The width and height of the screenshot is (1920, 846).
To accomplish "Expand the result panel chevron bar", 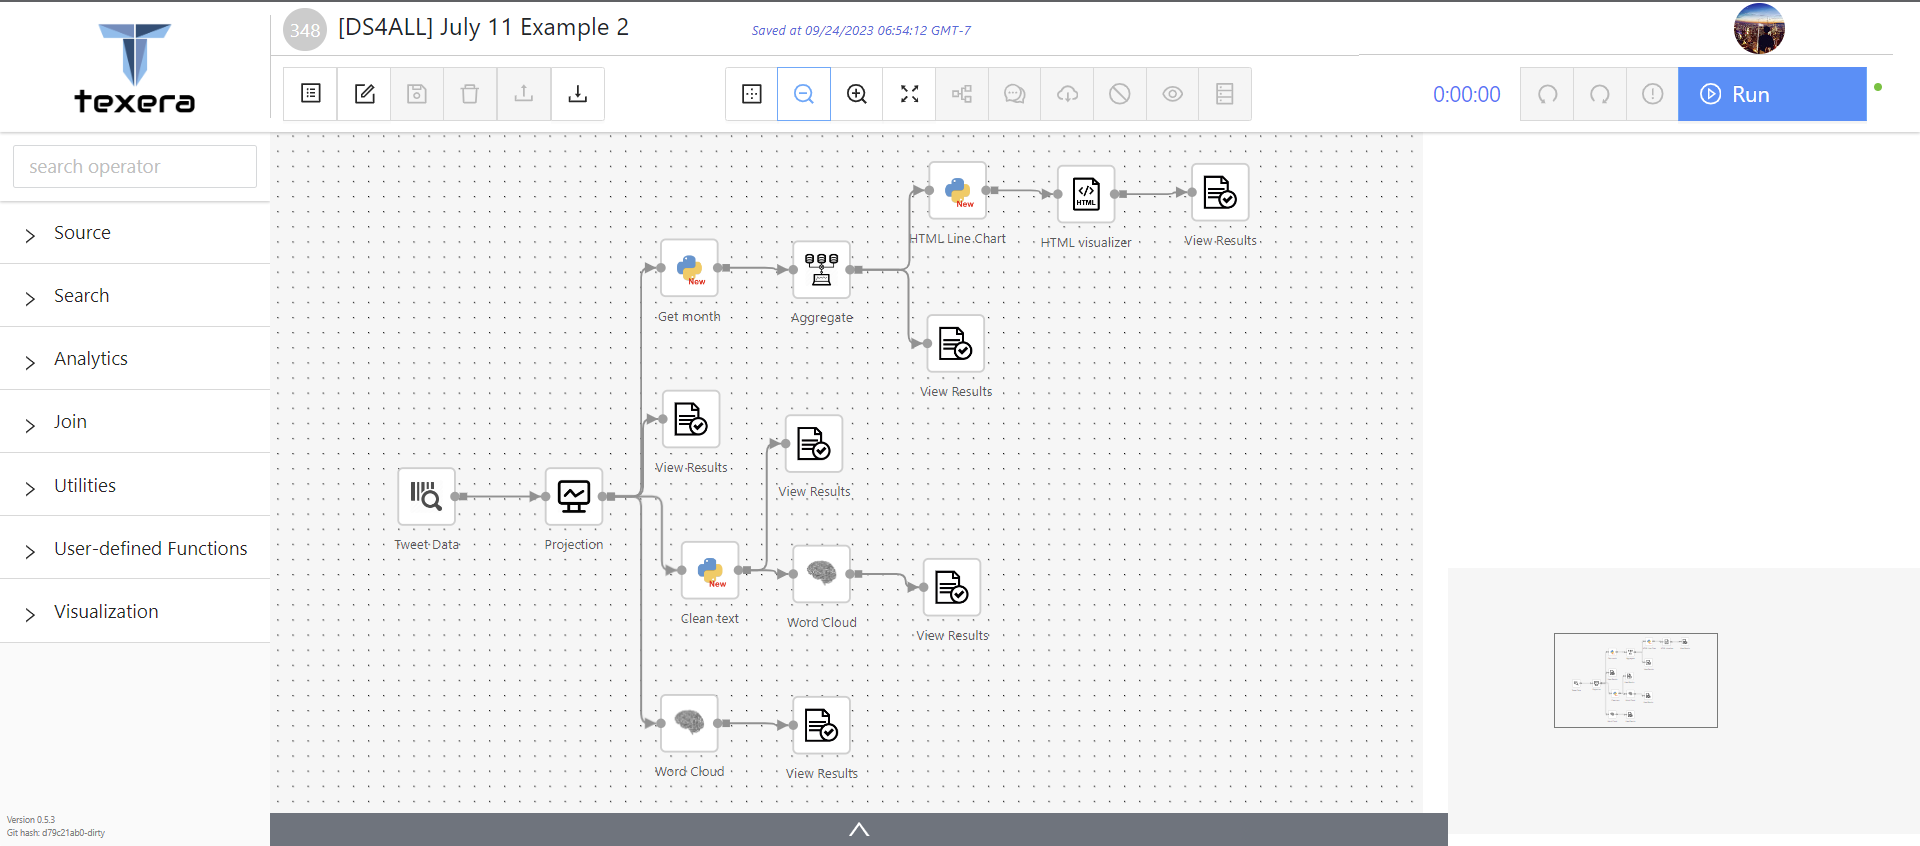I will [859, 829].
